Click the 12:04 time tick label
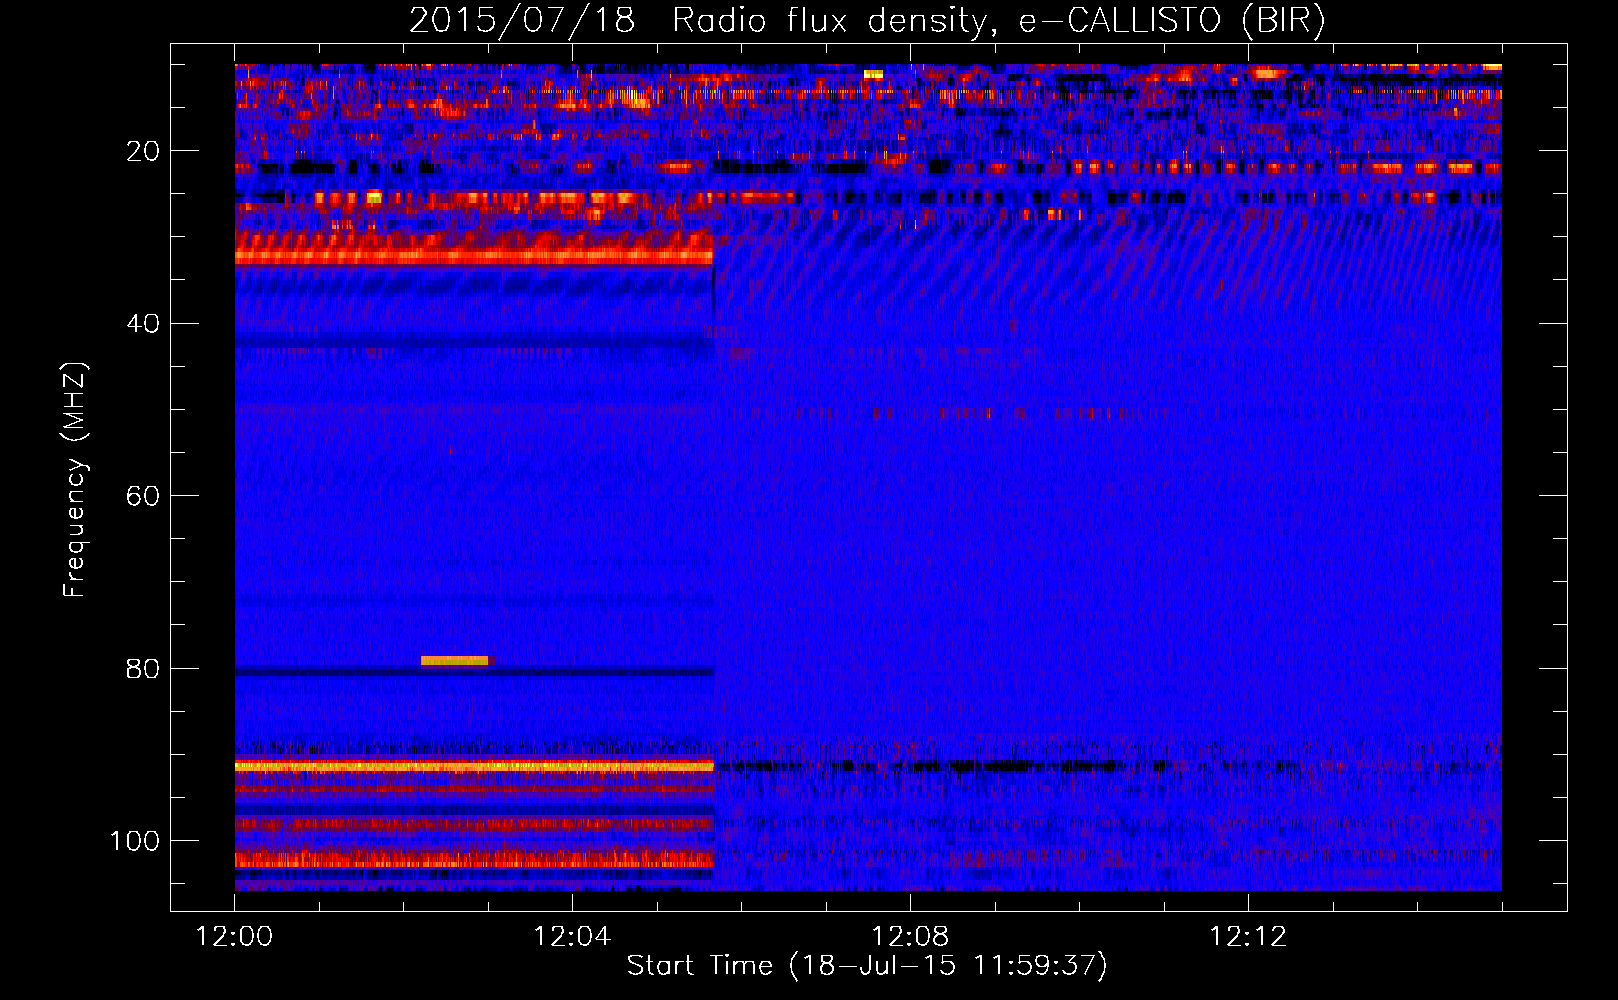 572,937
